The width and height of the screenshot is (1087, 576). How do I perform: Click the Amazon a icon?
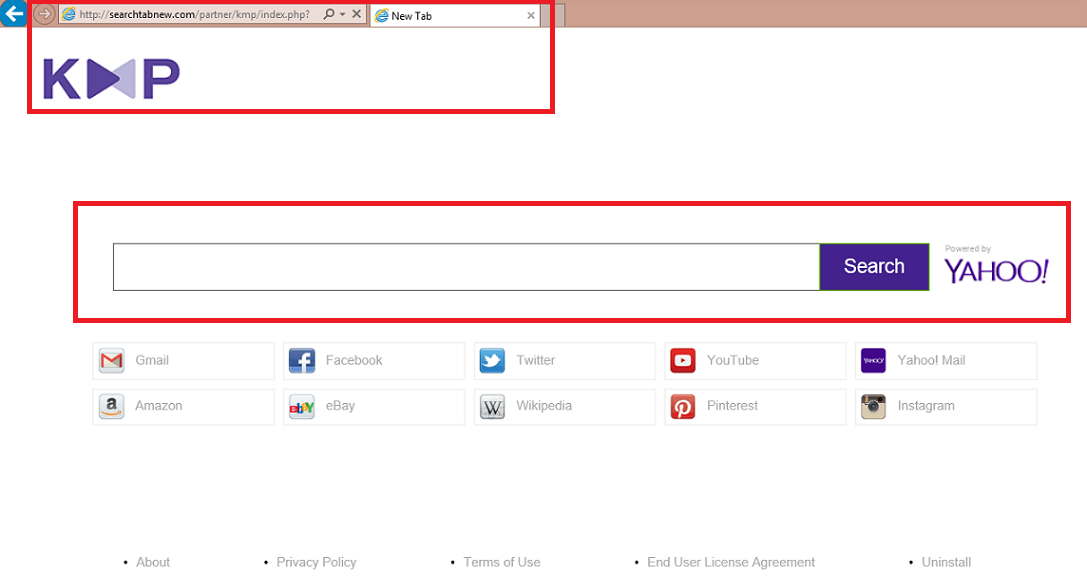112,407
